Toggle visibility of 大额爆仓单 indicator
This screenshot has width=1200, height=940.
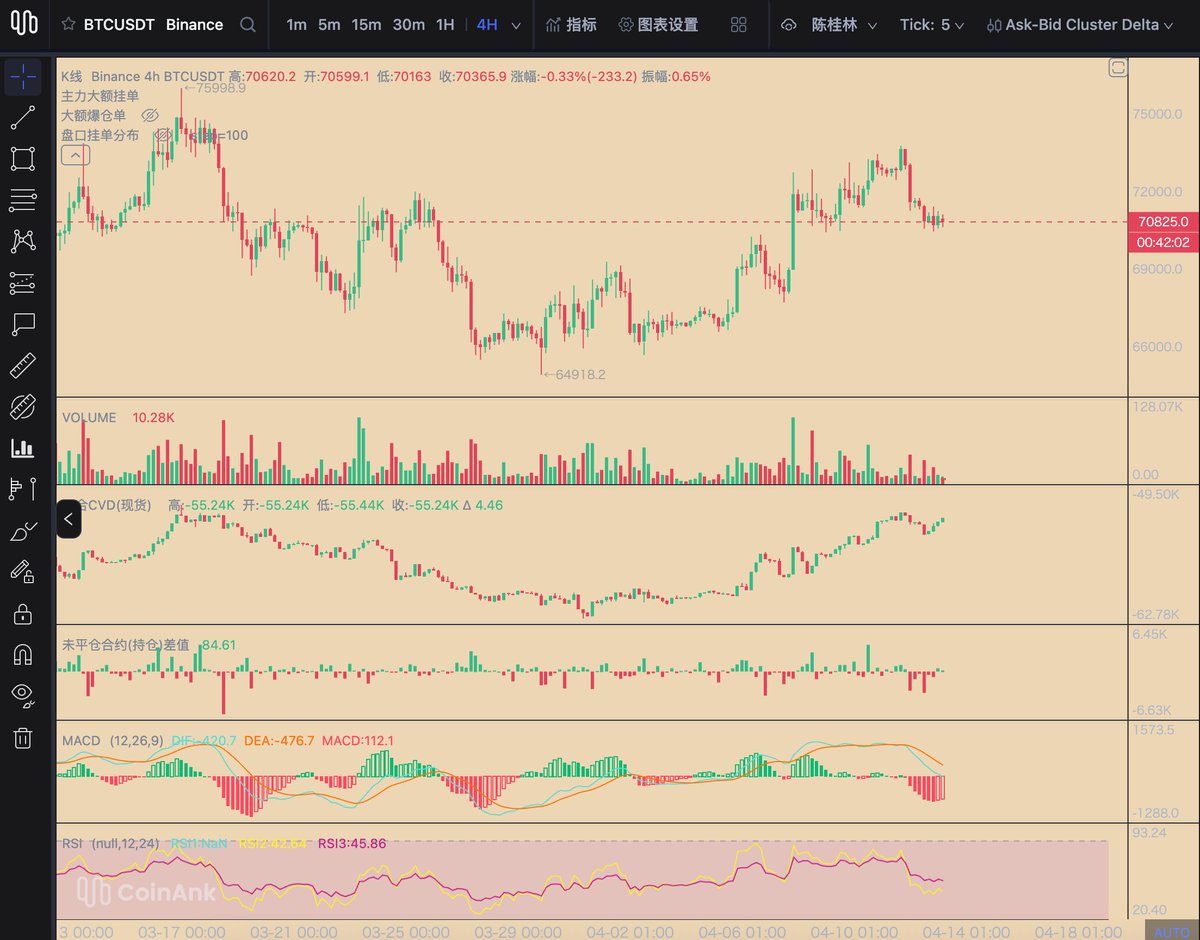coord(151,115)
